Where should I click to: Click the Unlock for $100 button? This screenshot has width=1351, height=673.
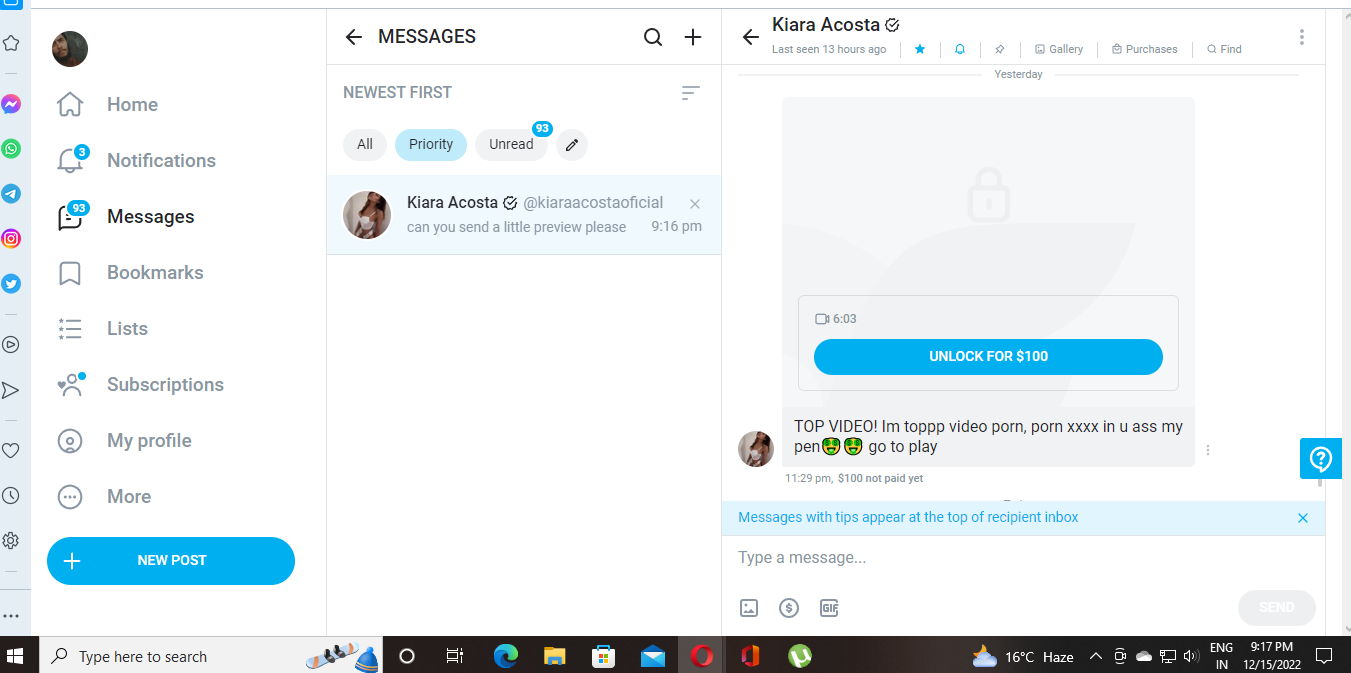pyautogui.click(x=988, y=357)
